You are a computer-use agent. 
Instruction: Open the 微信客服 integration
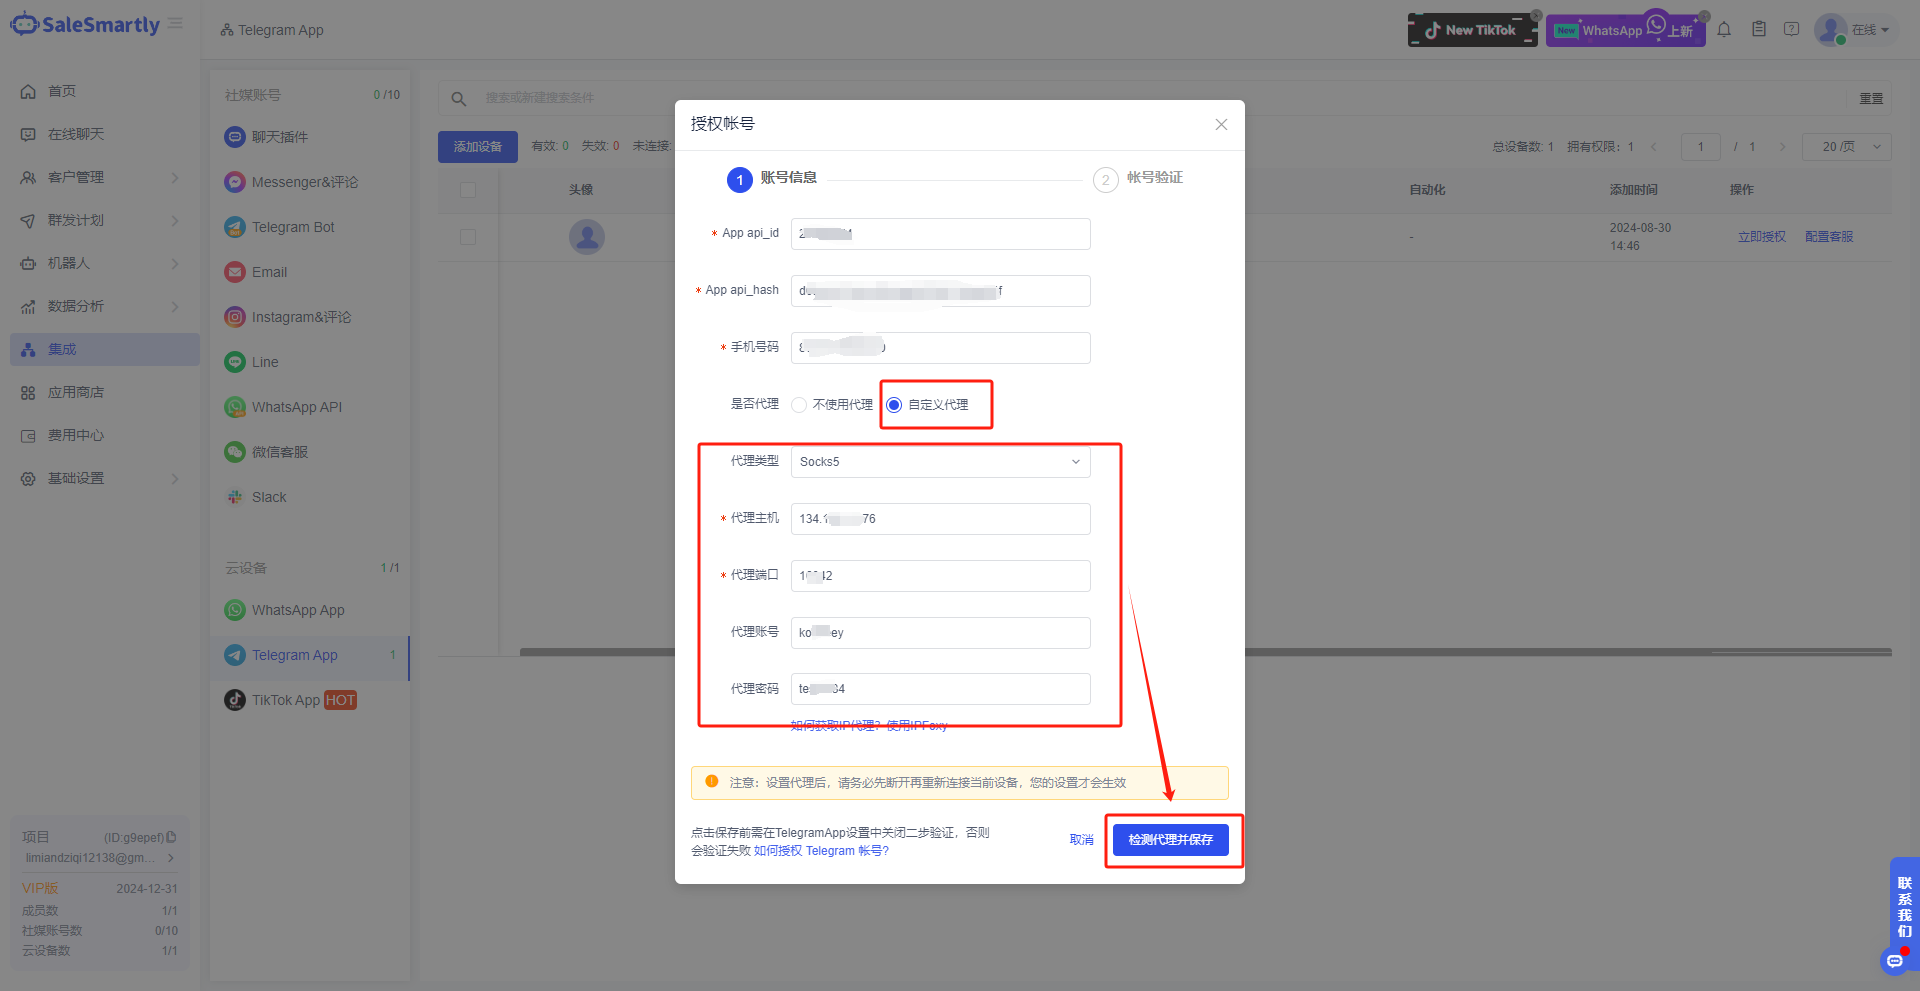(279, 451)
